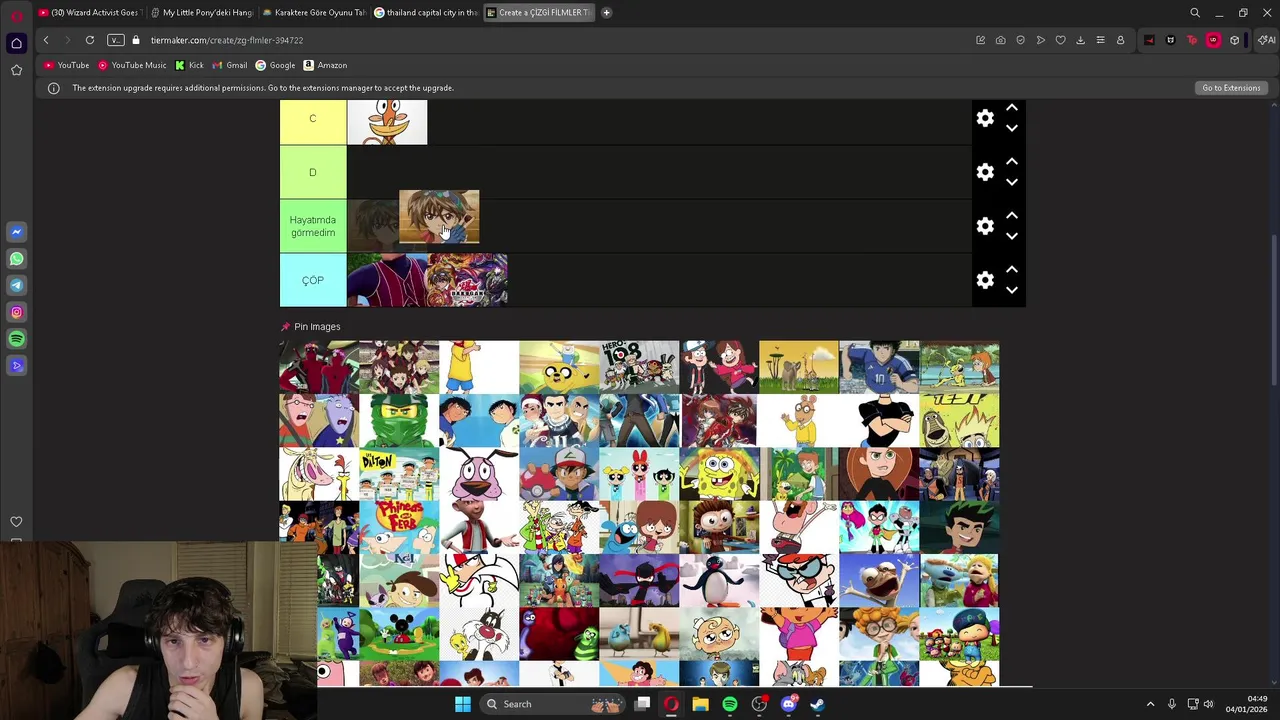Open settings gear for tier C row
Screen dimensions: 1280x720
click(985, 118)
